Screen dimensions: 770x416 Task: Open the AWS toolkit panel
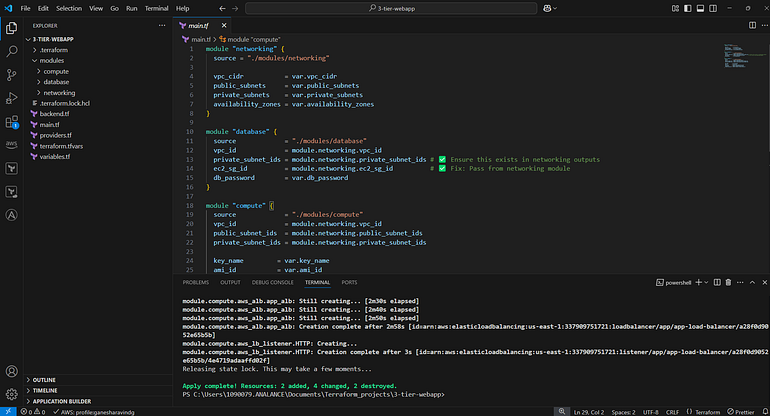tap(12, 144)
